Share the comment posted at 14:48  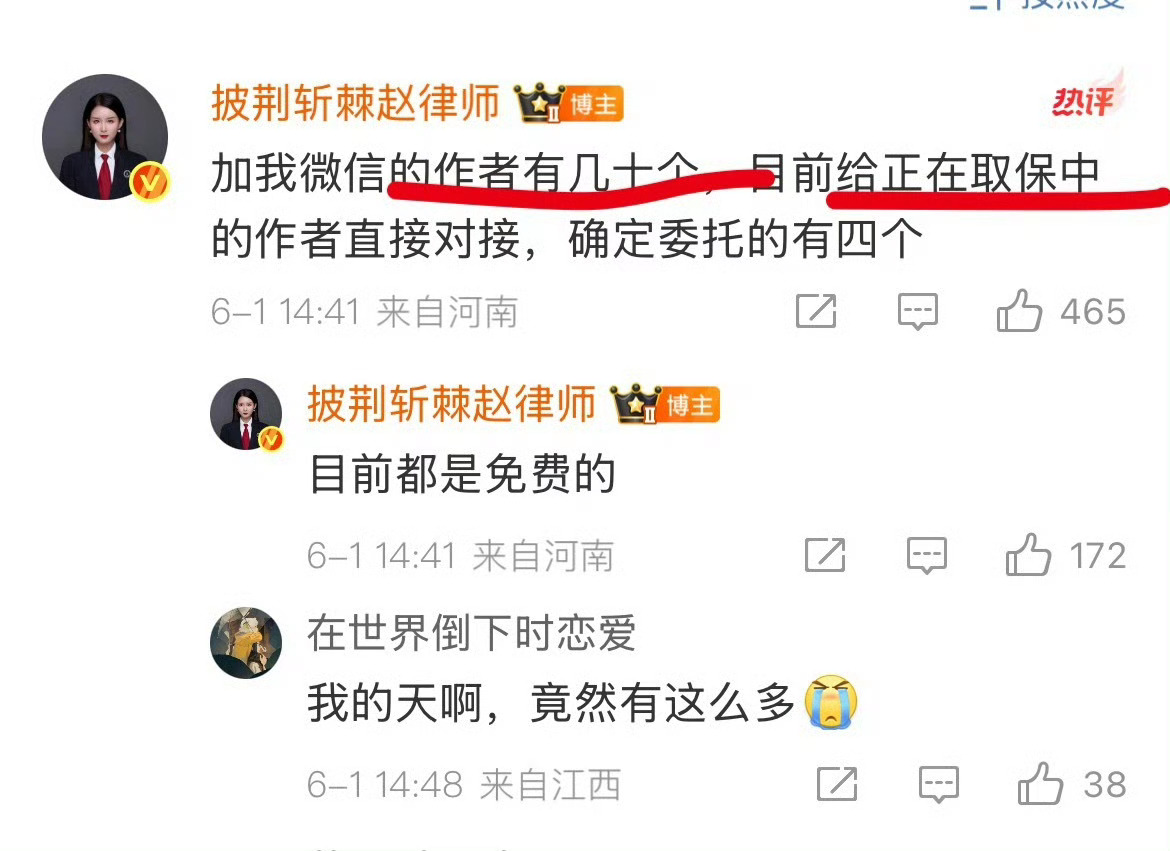click(x=837, y=784)
